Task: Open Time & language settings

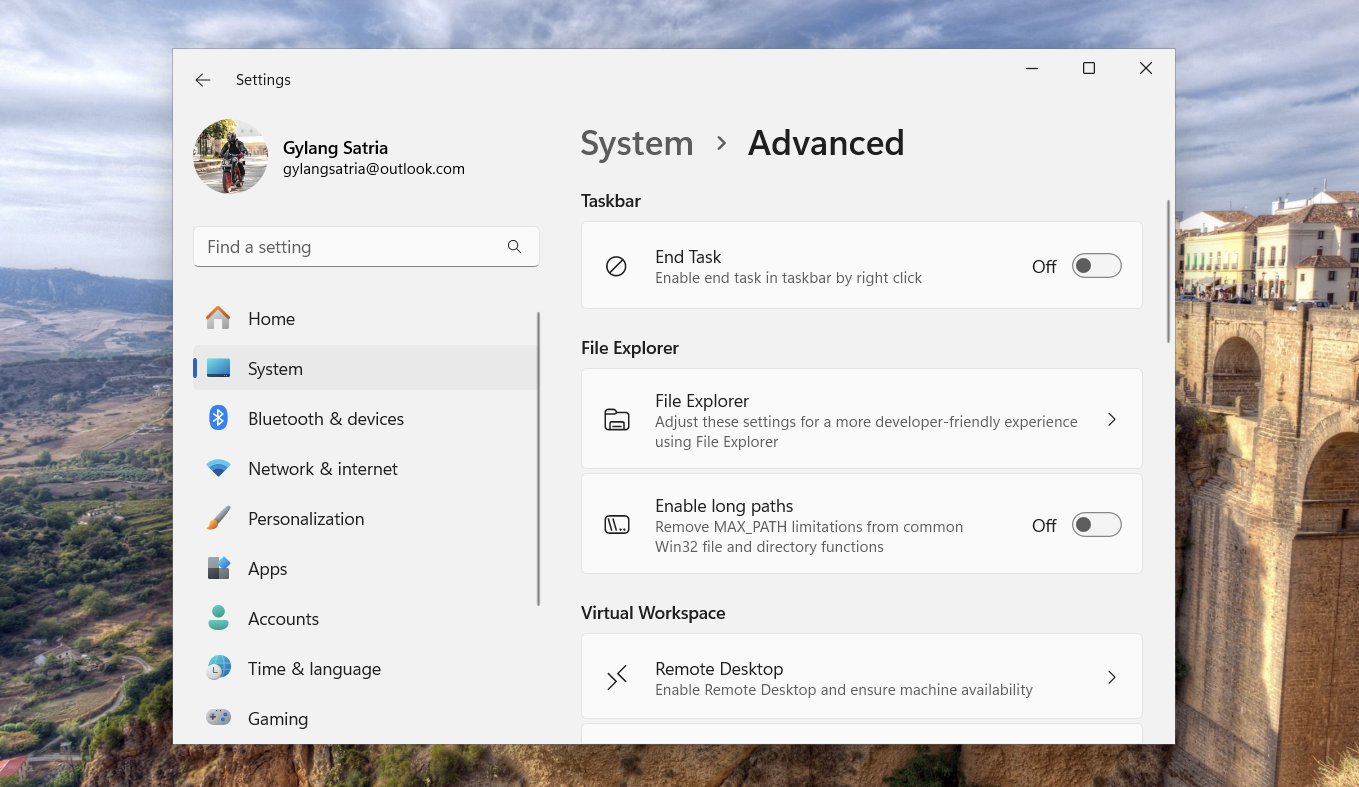Action: click(x=365, y=669)
